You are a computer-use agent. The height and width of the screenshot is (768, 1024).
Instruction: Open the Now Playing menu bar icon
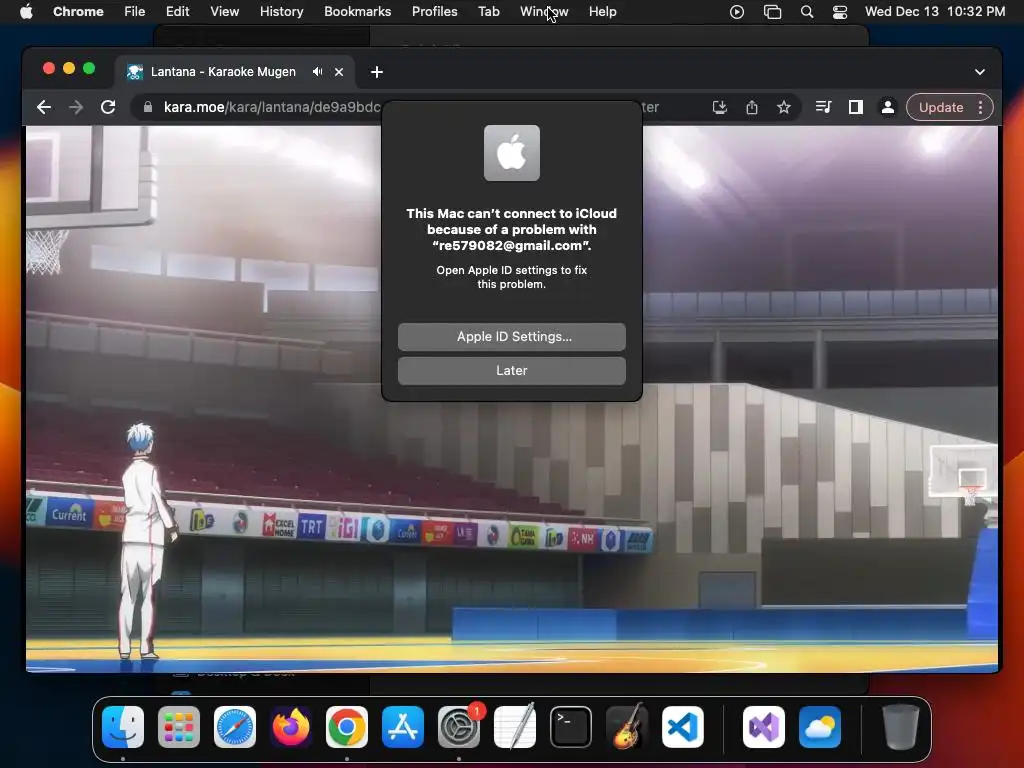737,12
